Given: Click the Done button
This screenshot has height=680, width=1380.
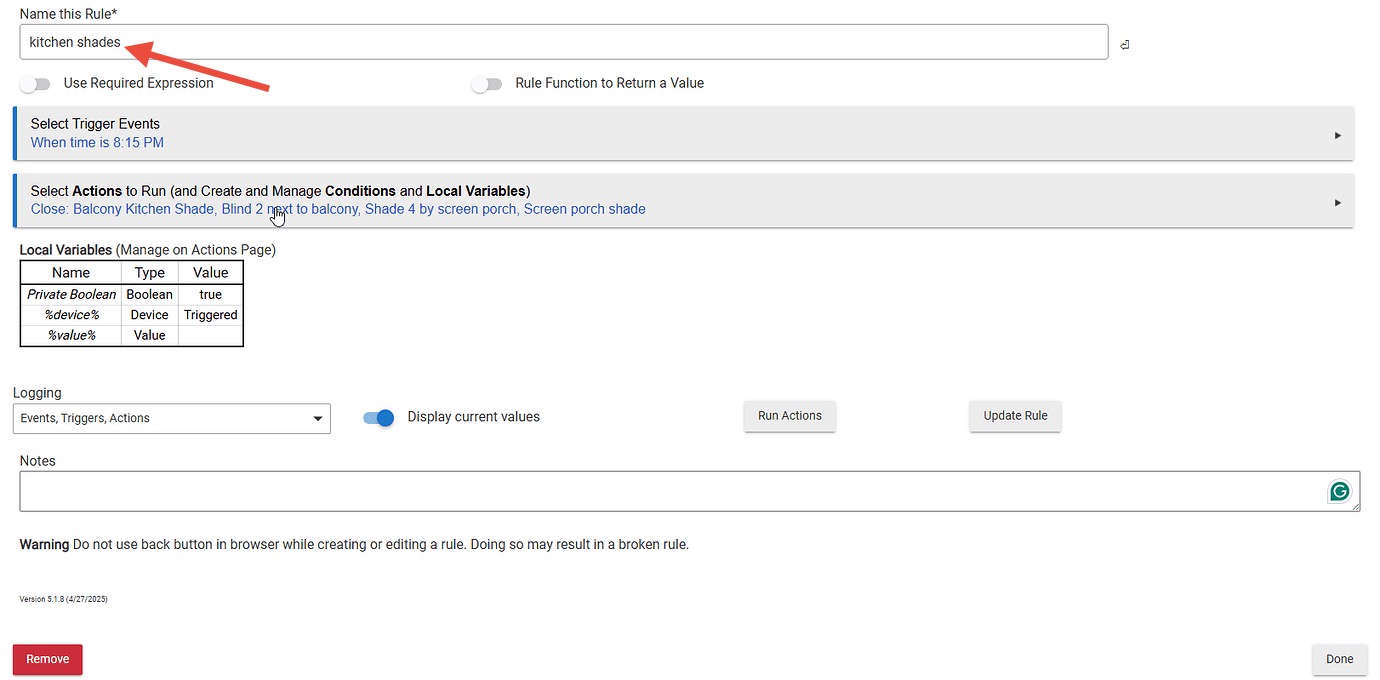Looking at the screenshot, I should tap(1339, 659).
